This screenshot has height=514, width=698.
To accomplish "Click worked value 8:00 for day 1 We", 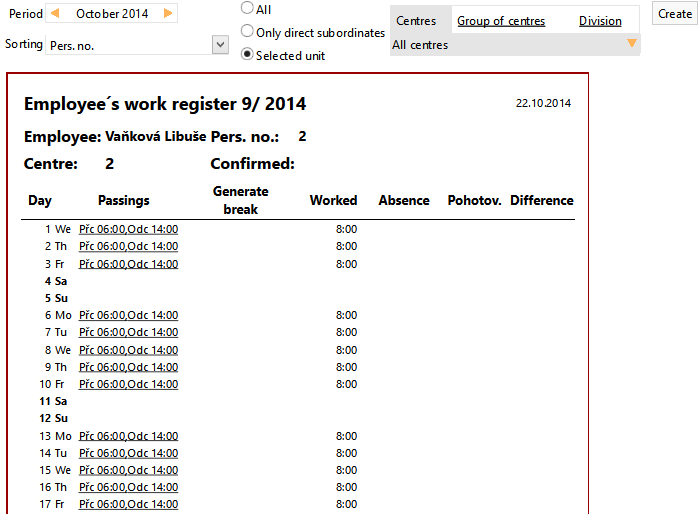I will pos(346,229).
